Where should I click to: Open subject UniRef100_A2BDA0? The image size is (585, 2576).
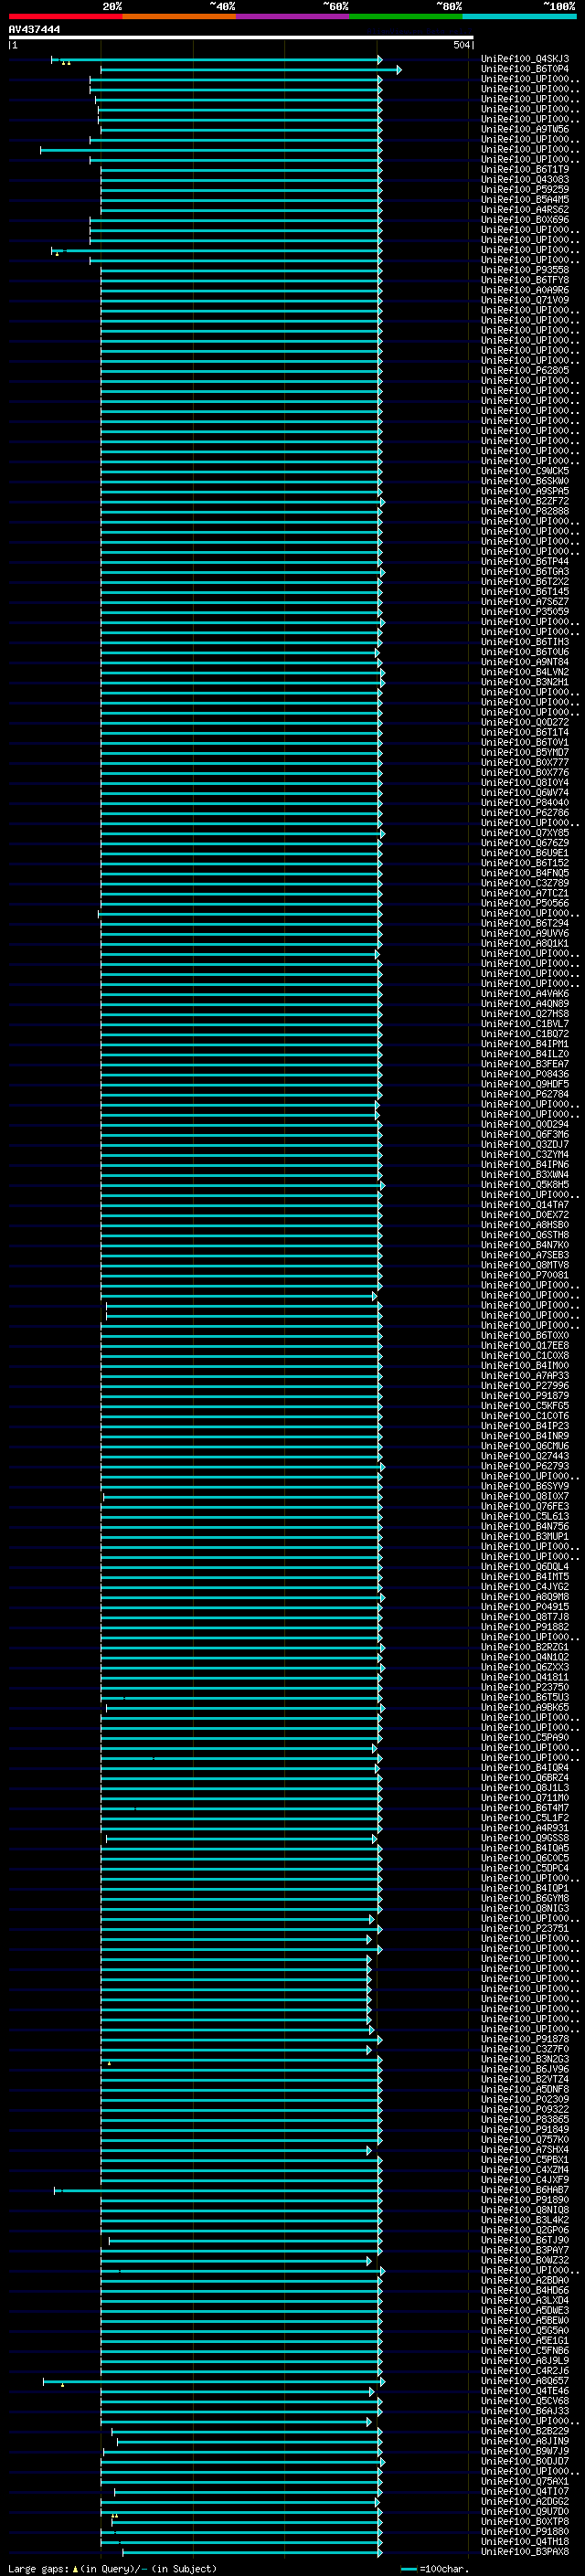[525, 2281]
